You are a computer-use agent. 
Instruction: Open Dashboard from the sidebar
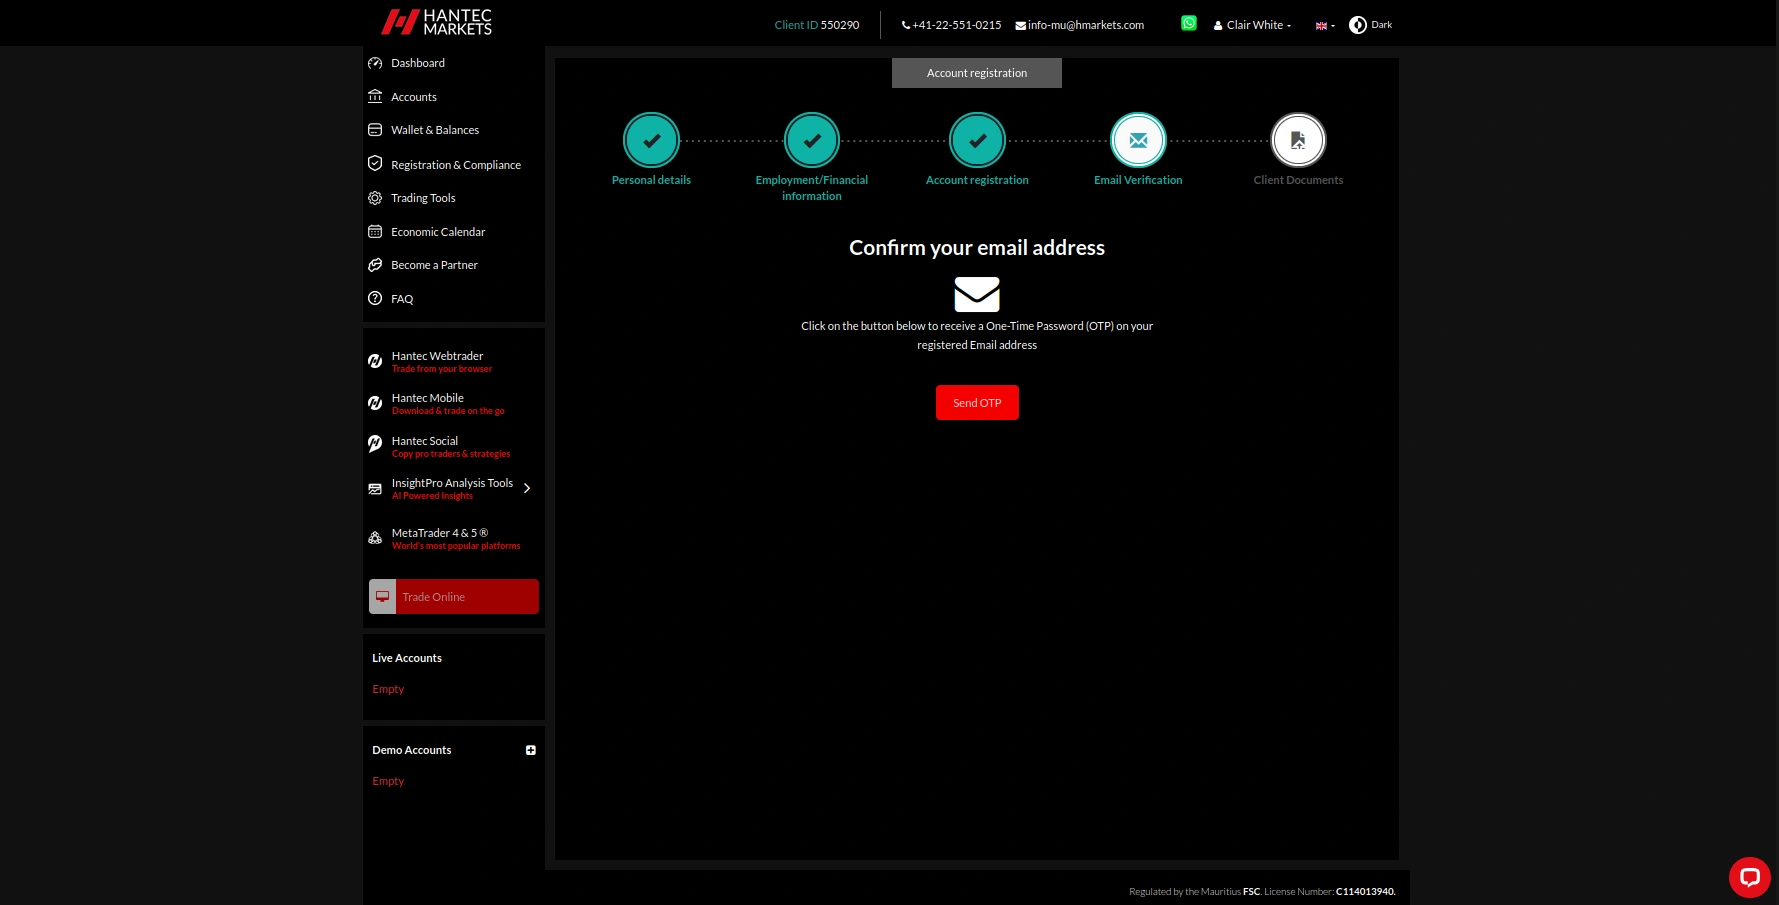pyautogui.click(x=417, y=63)
